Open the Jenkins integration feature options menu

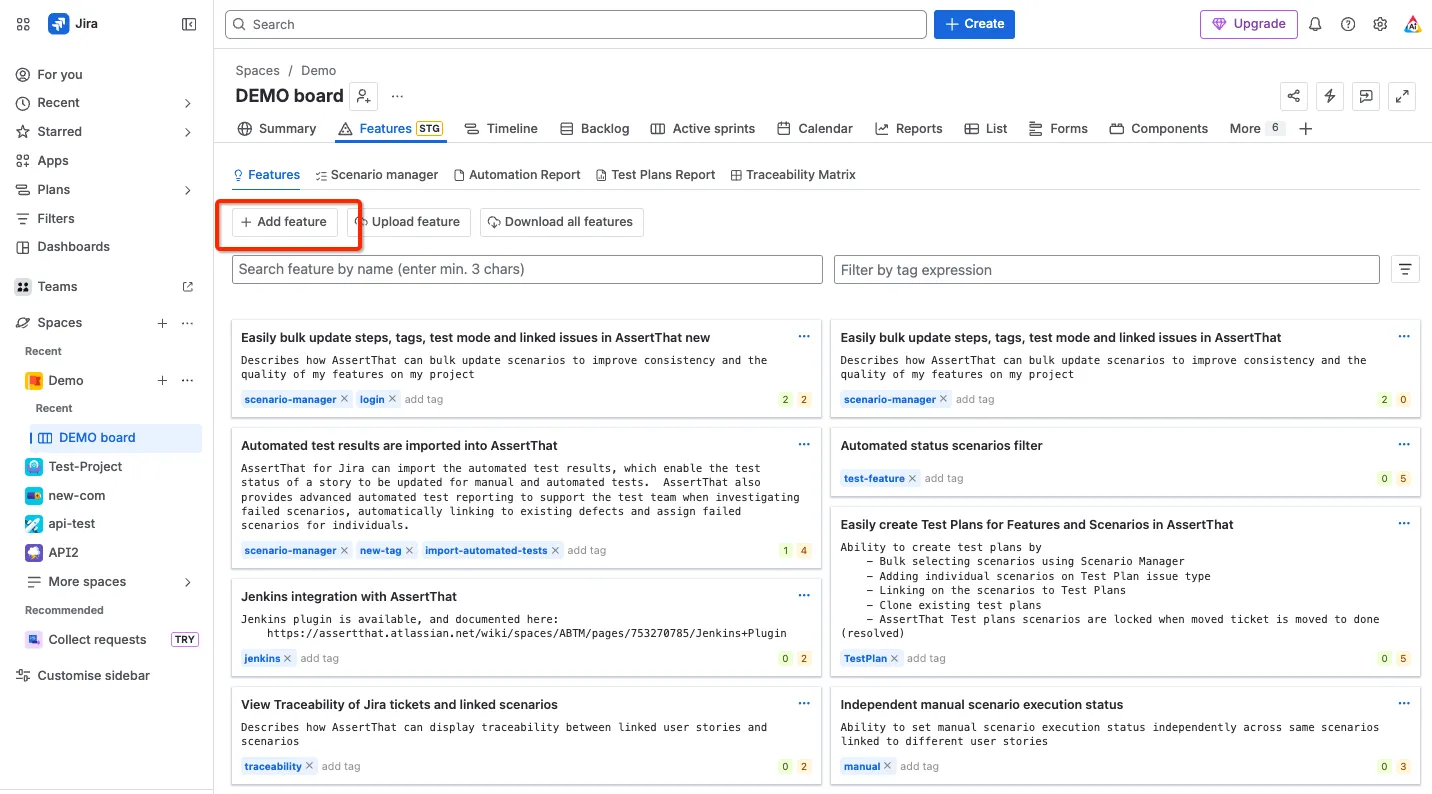pyautogui.click(x=804, y=596)
